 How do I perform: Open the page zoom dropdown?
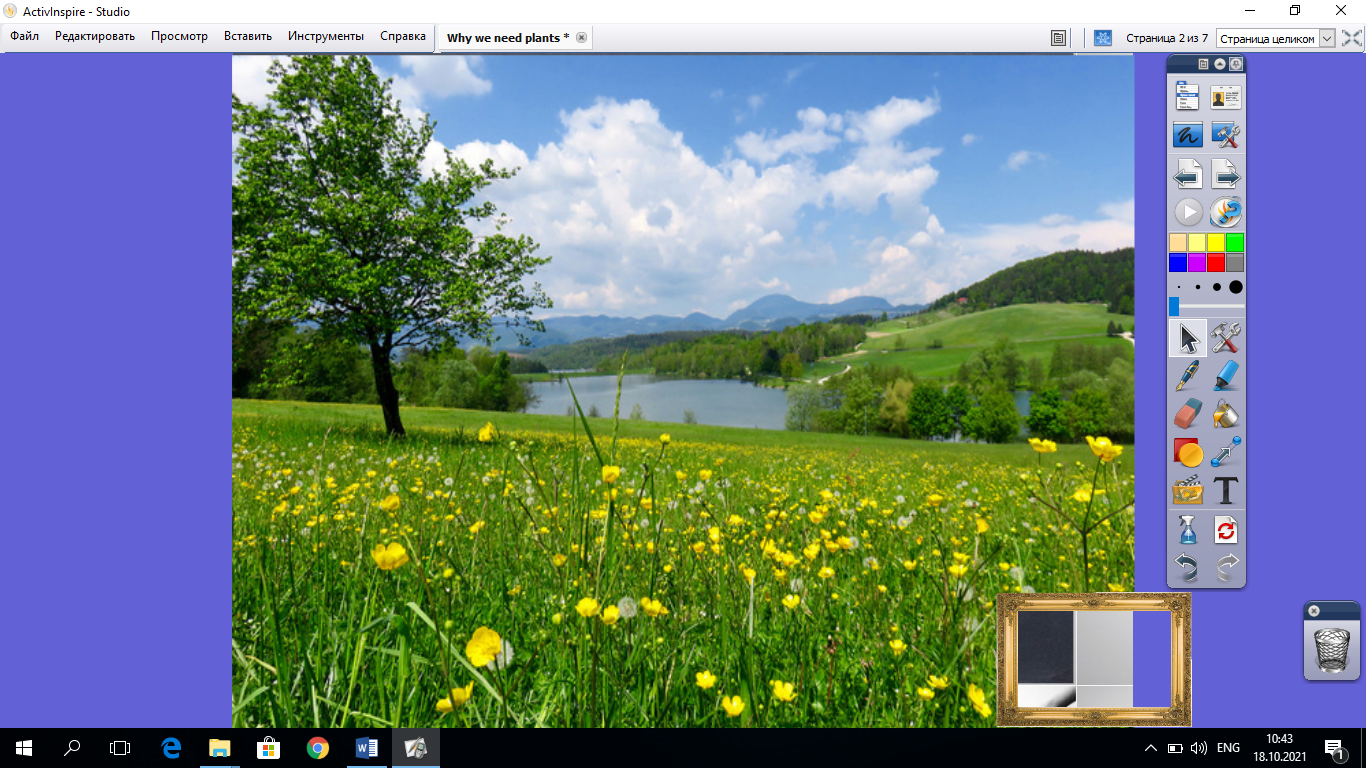pyautogui.click(x=1327, y=38)
